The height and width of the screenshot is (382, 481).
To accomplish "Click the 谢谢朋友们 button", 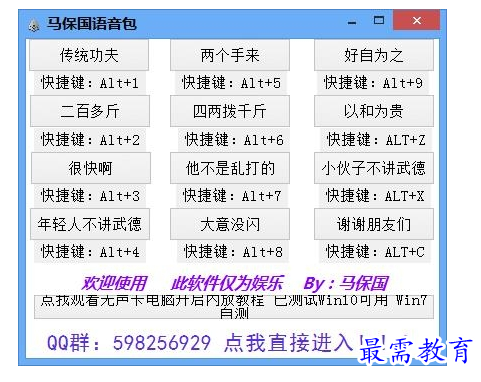I will point(374,224).
